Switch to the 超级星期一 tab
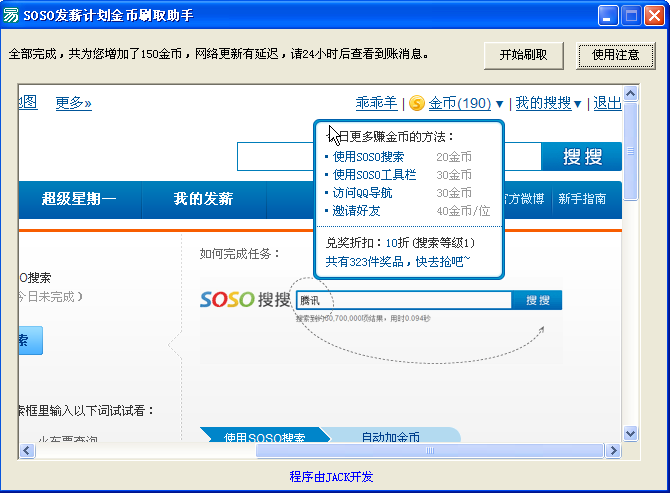 pos(79,199)
